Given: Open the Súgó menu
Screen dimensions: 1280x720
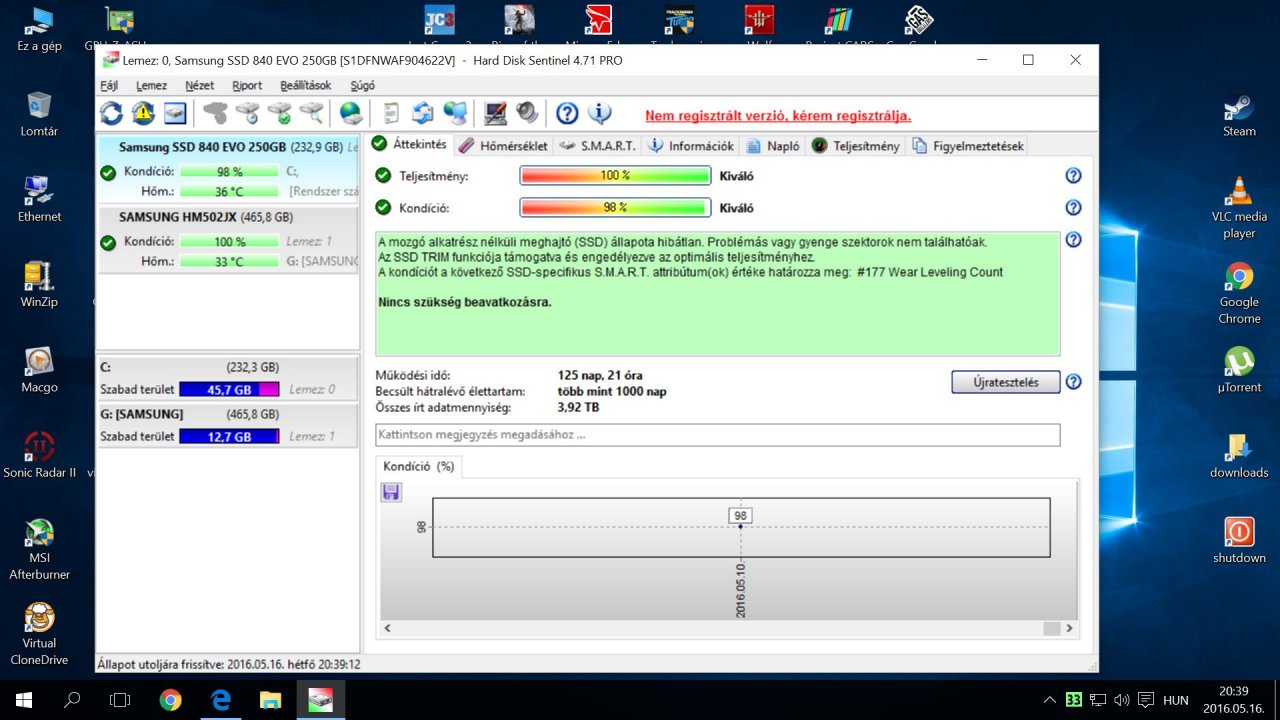Looking at the screenshot, I should [x=363, y=86].
